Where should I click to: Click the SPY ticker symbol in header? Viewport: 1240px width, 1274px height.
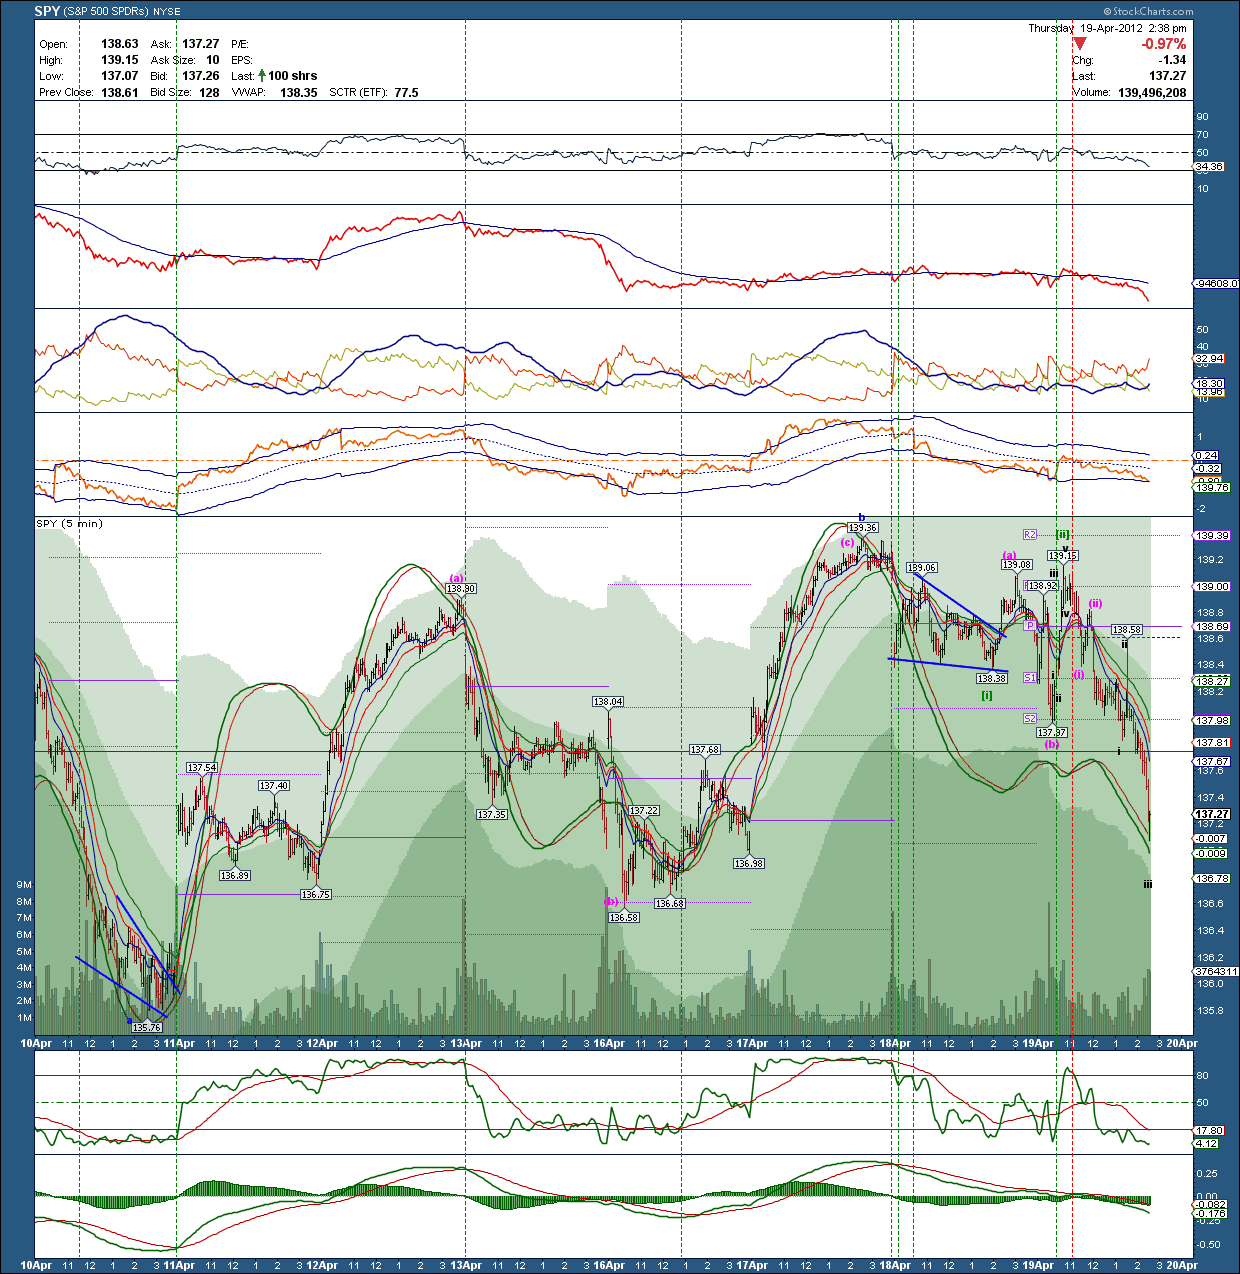45,12
